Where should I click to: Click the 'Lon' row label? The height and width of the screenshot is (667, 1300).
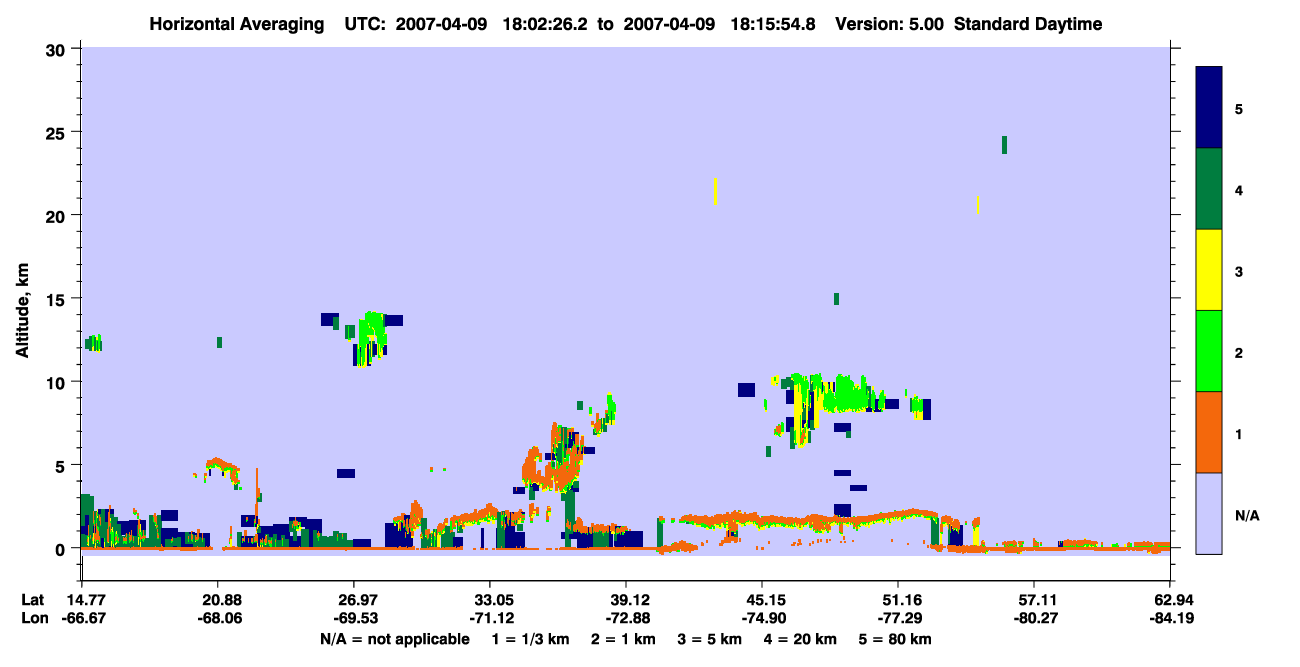[x=33, y=619]
